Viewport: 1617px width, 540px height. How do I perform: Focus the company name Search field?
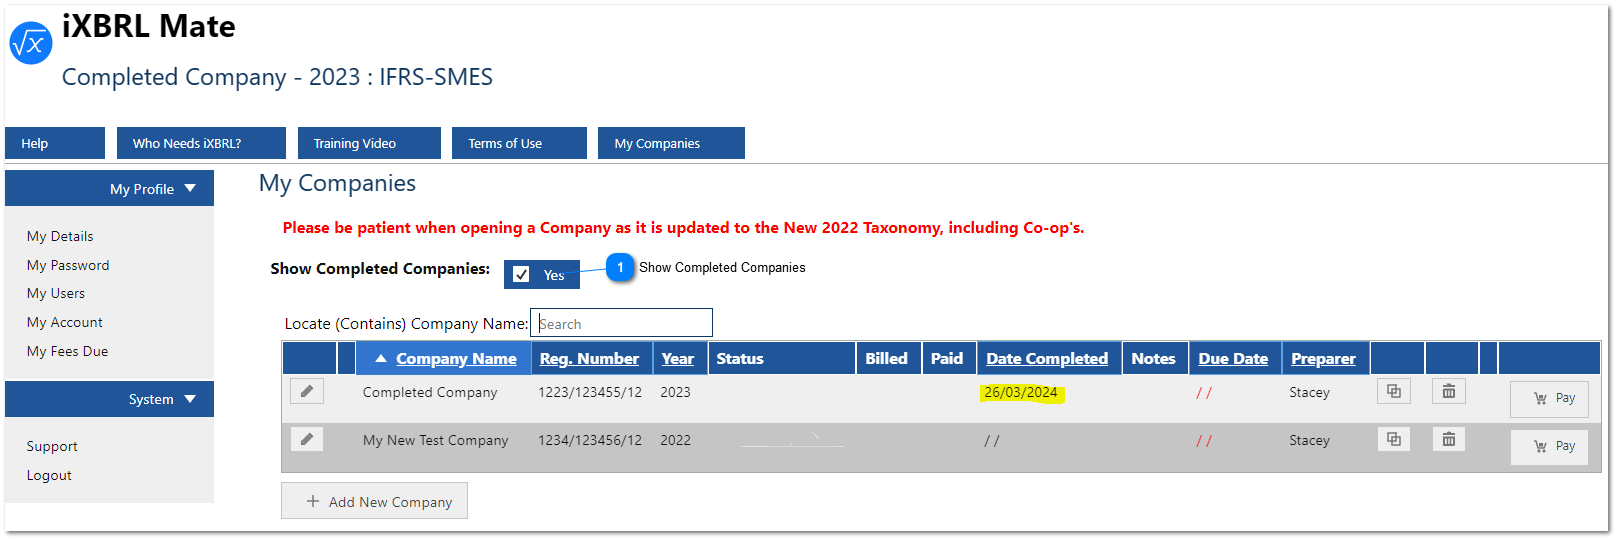click(x=621, y=323)
